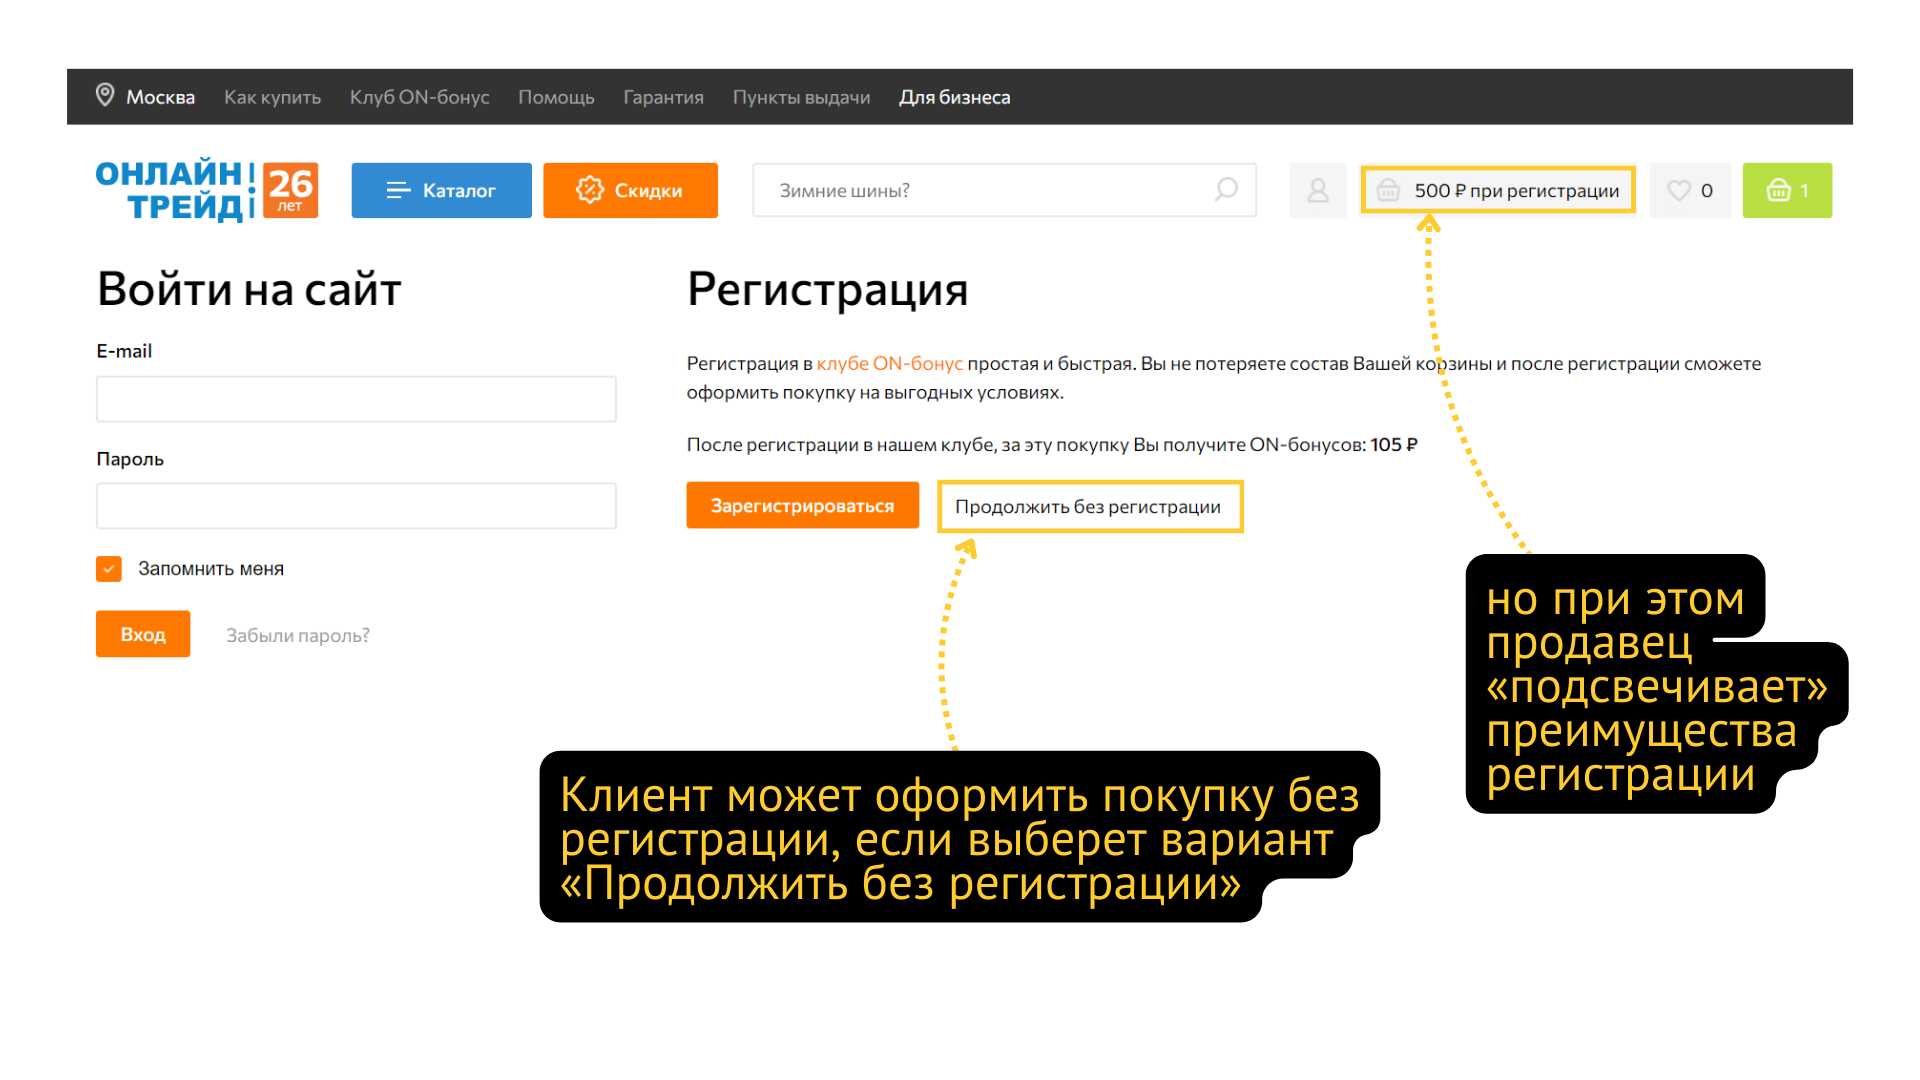The image size is (1920, 1080).
Task: Click the Пароль input field
Action: (x=356, y=506)
